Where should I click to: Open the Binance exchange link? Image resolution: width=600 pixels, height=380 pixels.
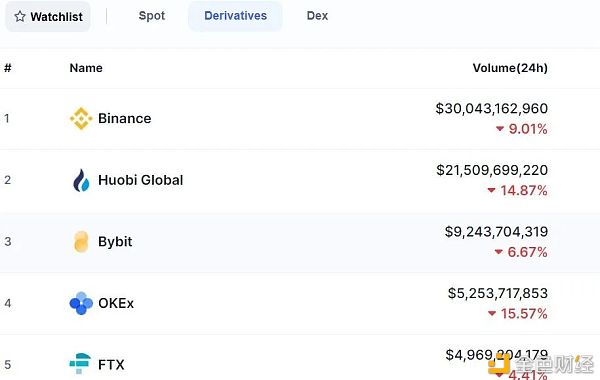click(124, 118)
